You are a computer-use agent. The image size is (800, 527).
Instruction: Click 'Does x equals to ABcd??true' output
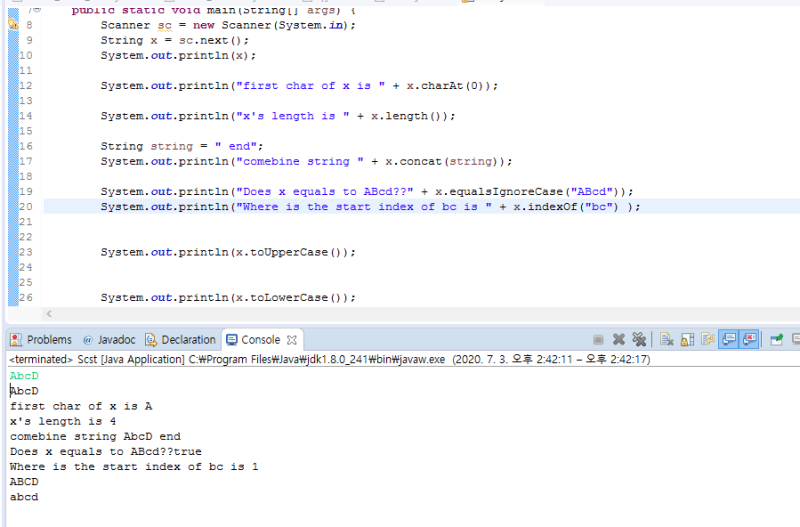(106, 451)
